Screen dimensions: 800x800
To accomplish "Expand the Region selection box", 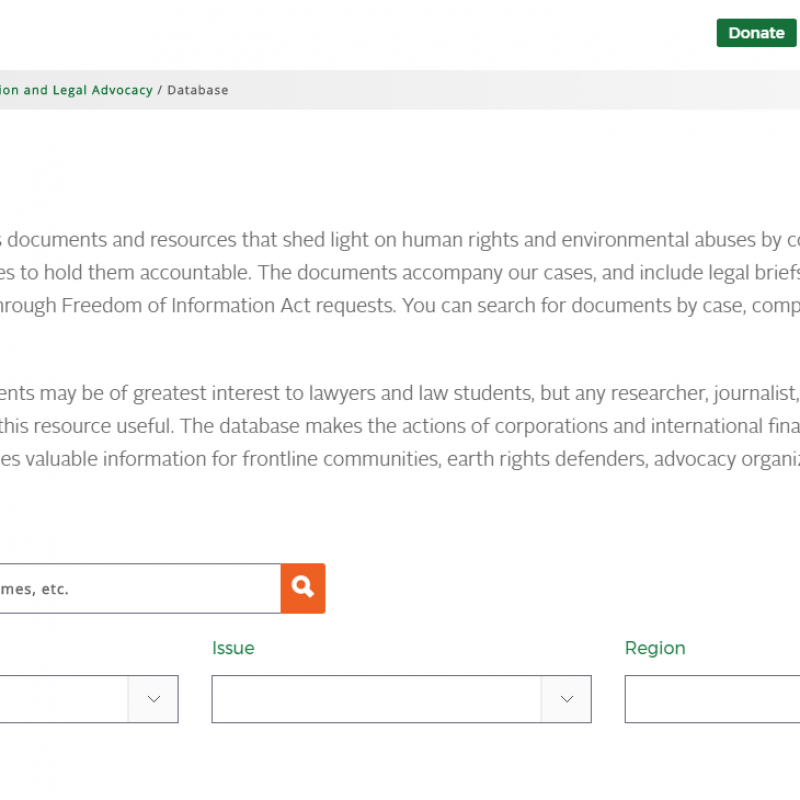I will tap(712, 699).
